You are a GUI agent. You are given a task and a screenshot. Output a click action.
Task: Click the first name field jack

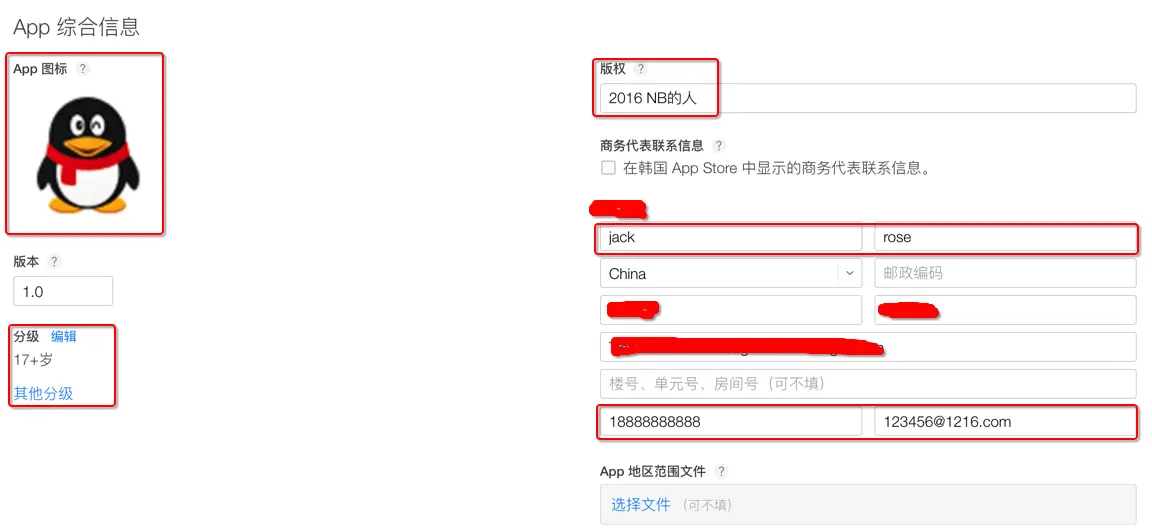coord(731,237)
